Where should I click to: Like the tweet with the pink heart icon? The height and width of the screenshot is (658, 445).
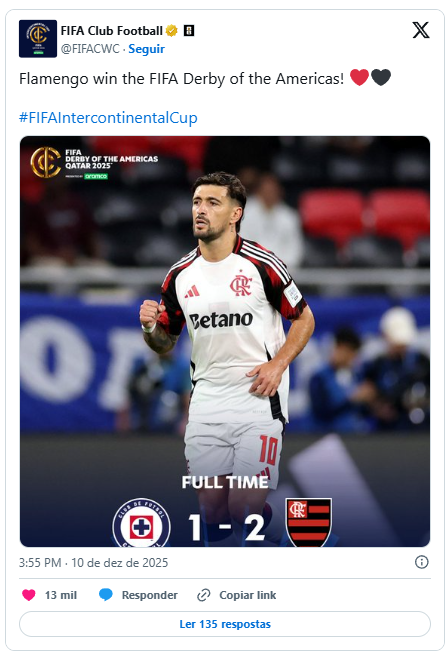(x=29, y=595)
